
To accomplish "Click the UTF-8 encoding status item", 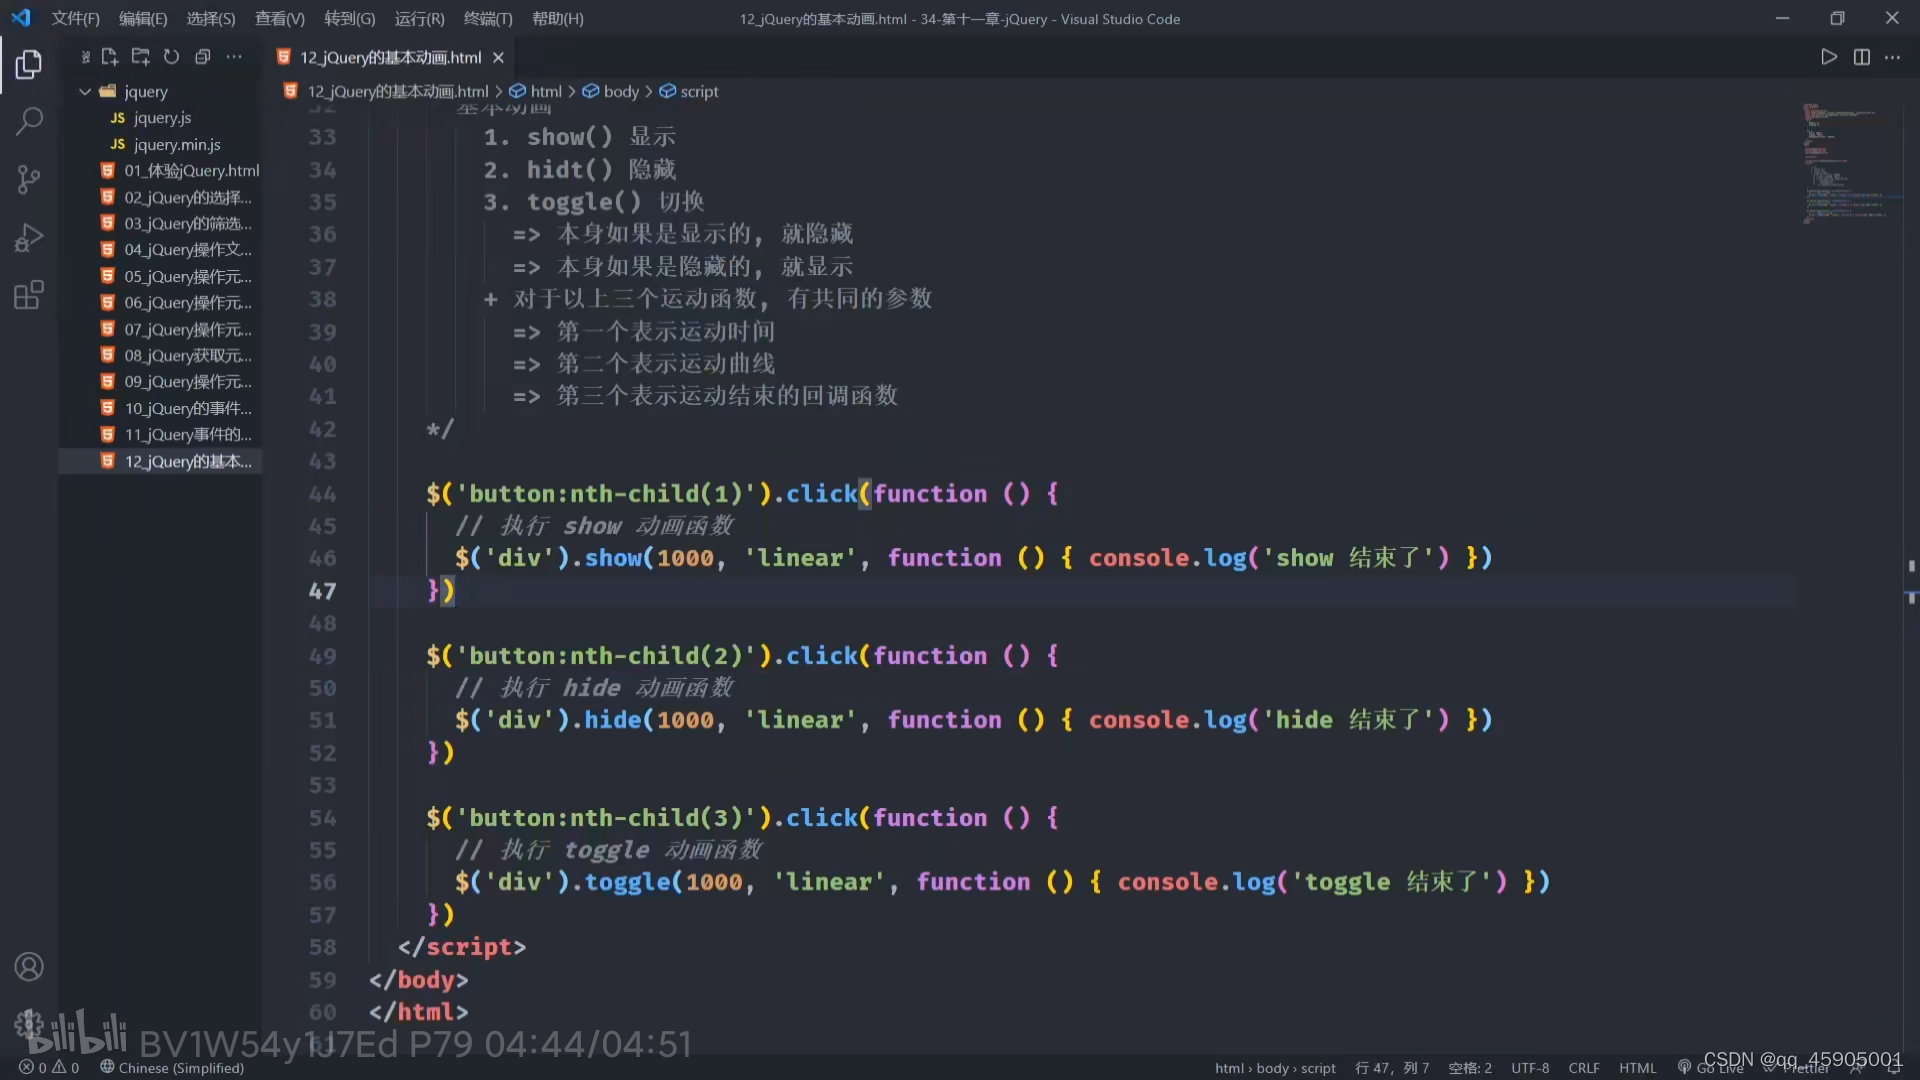I will [1529, 1068].
